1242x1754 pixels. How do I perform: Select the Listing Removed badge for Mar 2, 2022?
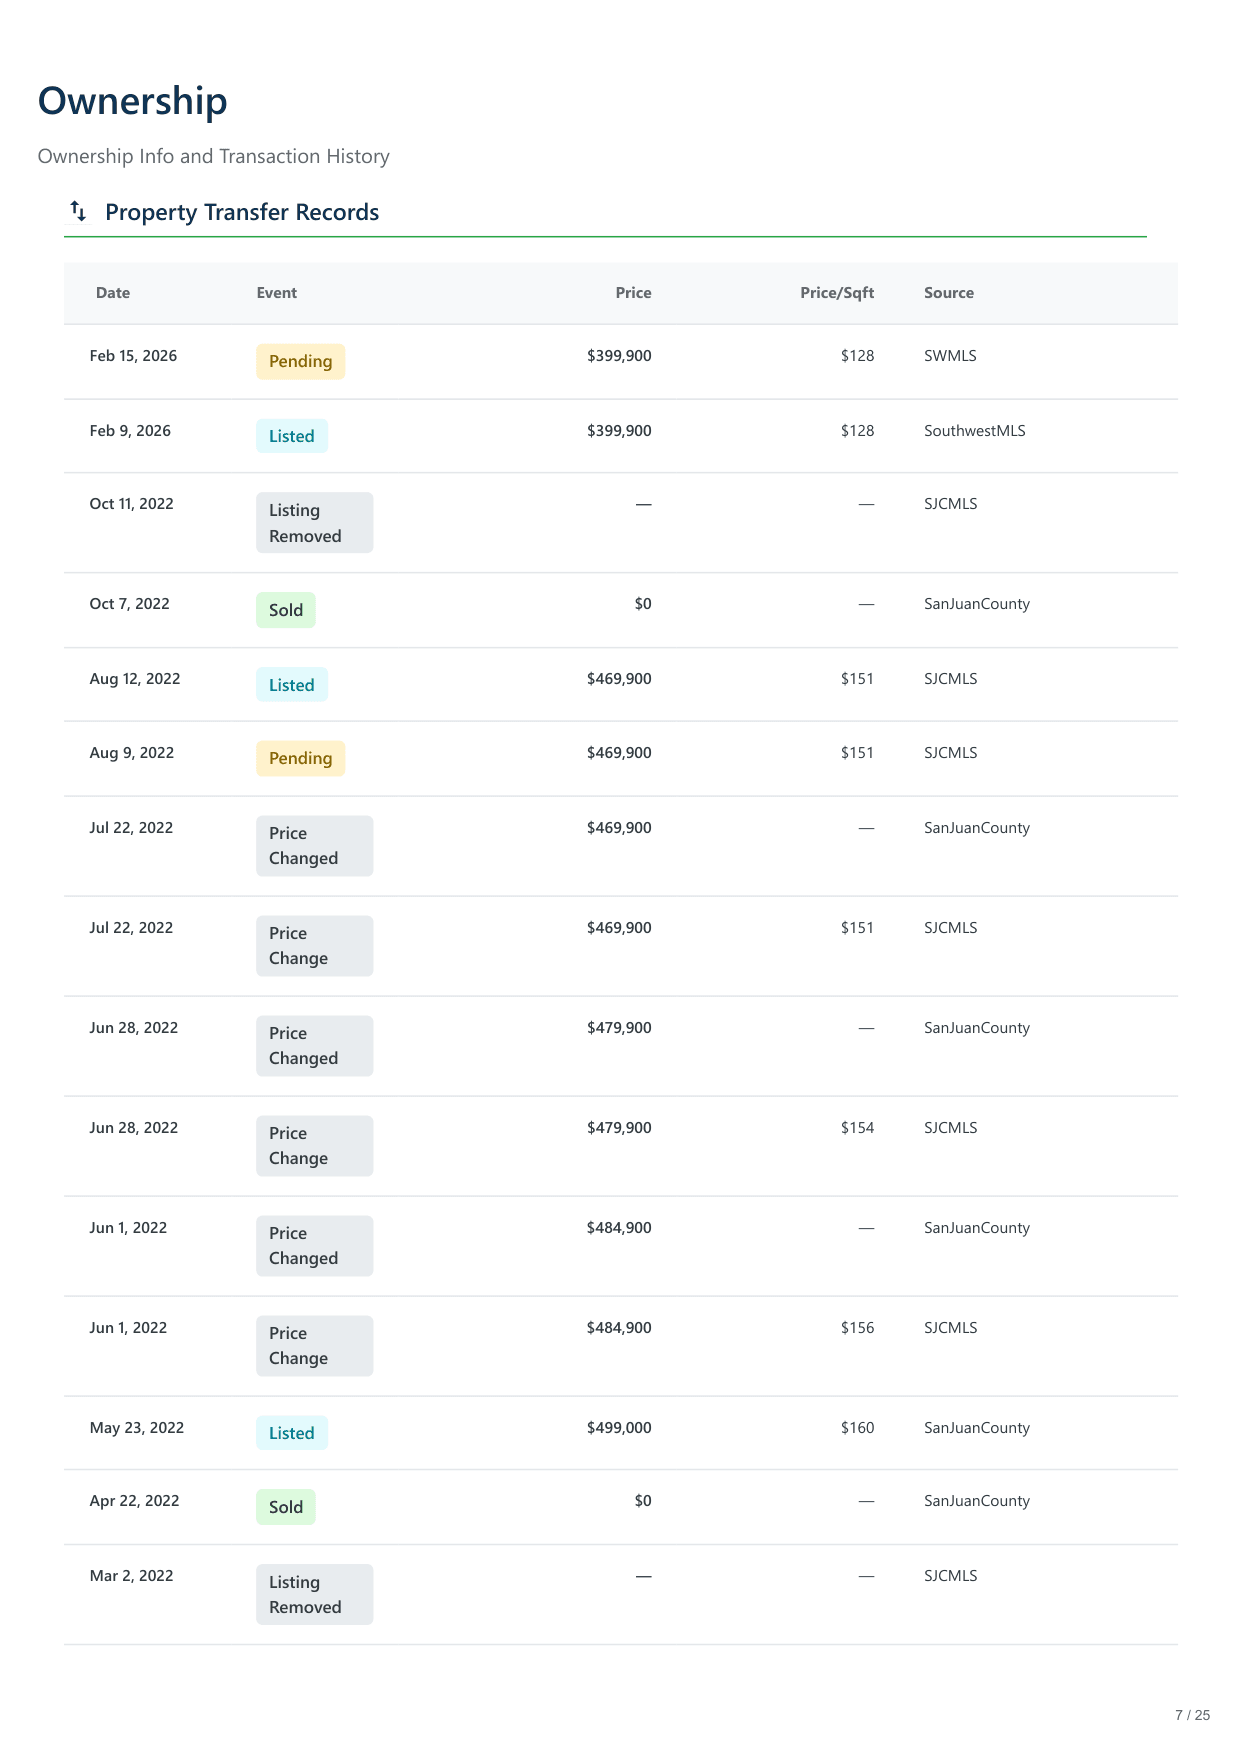(314, 1595)
